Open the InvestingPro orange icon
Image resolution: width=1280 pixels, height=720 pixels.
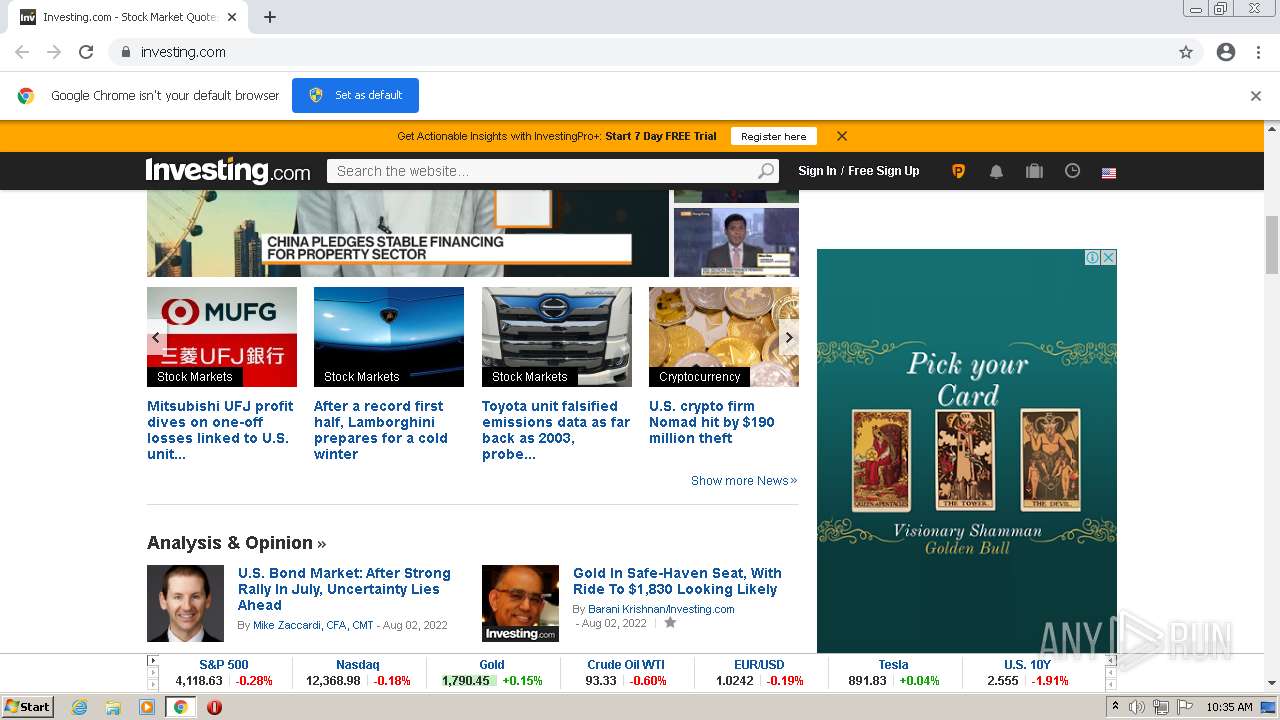(958, 171)
